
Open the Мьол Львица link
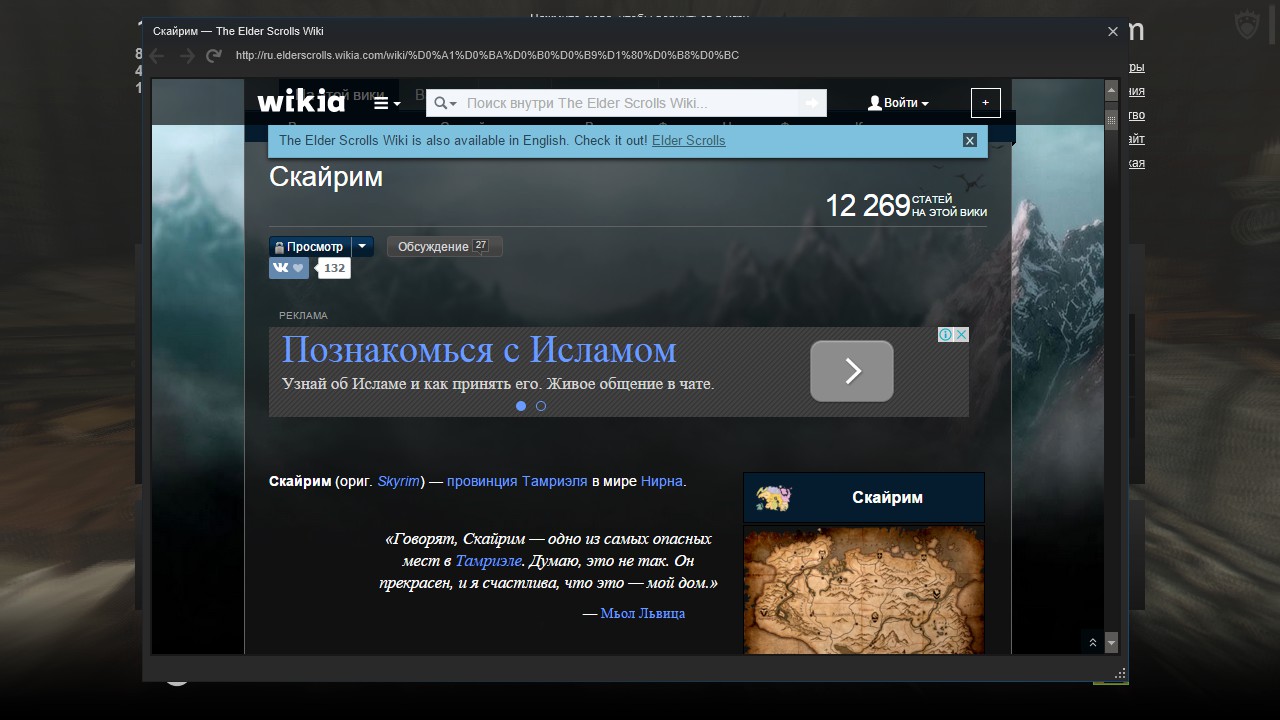coord(643,613)
